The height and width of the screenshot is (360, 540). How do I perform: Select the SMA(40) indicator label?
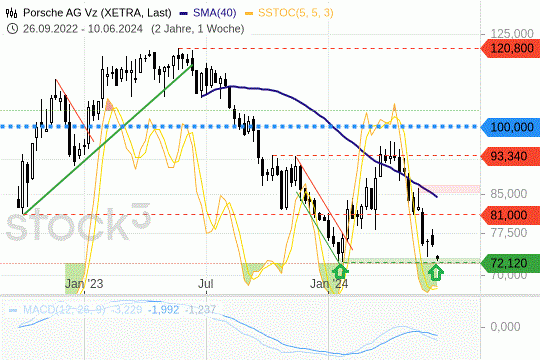click(215, 13)
